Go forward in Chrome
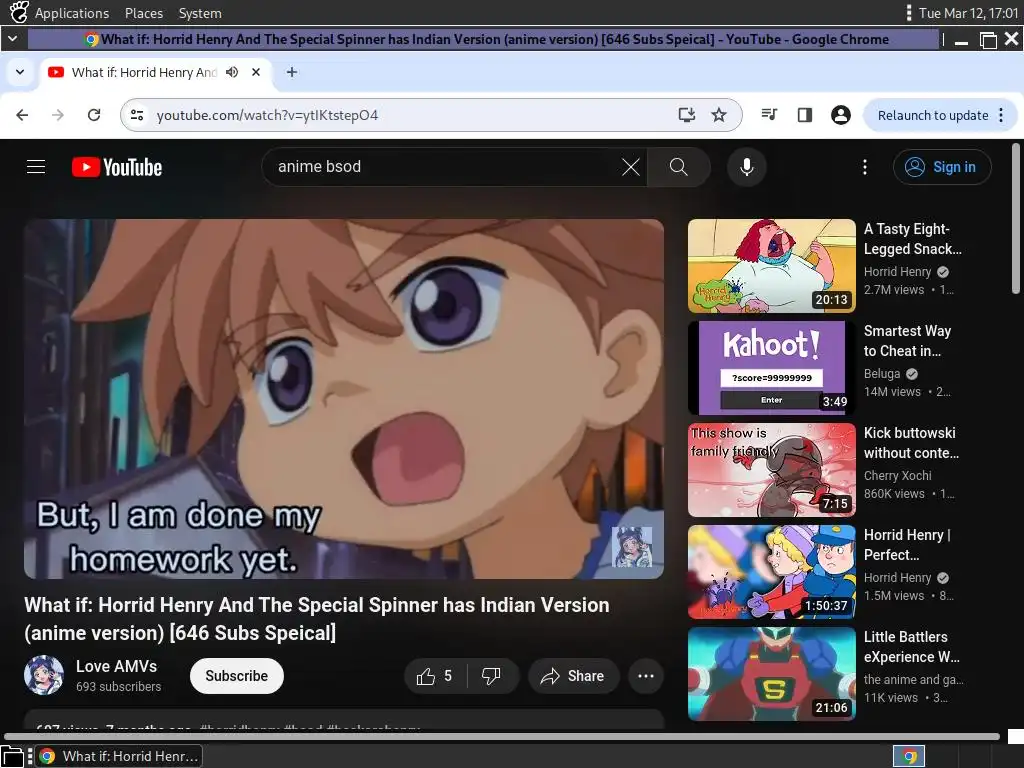 point(58,115)
